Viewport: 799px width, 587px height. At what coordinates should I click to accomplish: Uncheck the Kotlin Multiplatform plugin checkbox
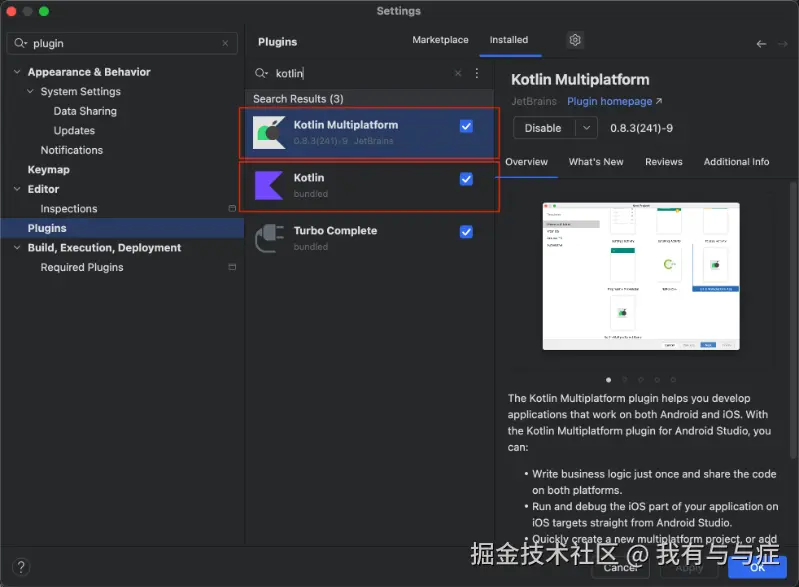click(x=466, y=126)
